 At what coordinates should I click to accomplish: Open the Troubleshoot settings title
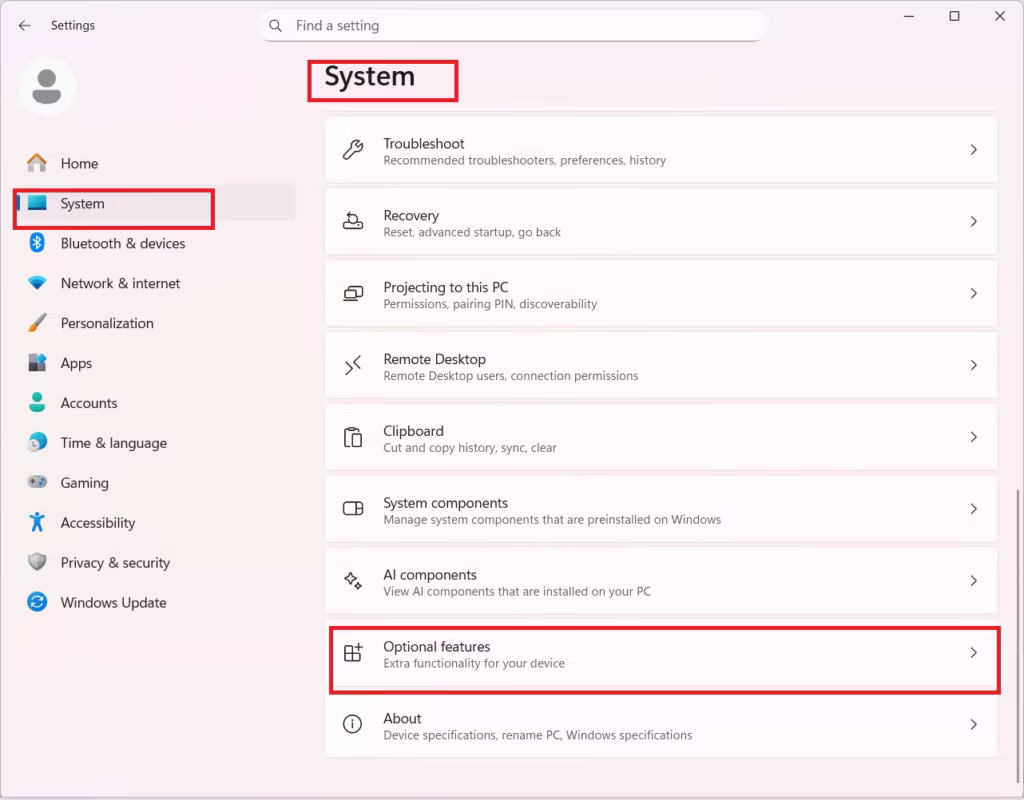[424, 144]
